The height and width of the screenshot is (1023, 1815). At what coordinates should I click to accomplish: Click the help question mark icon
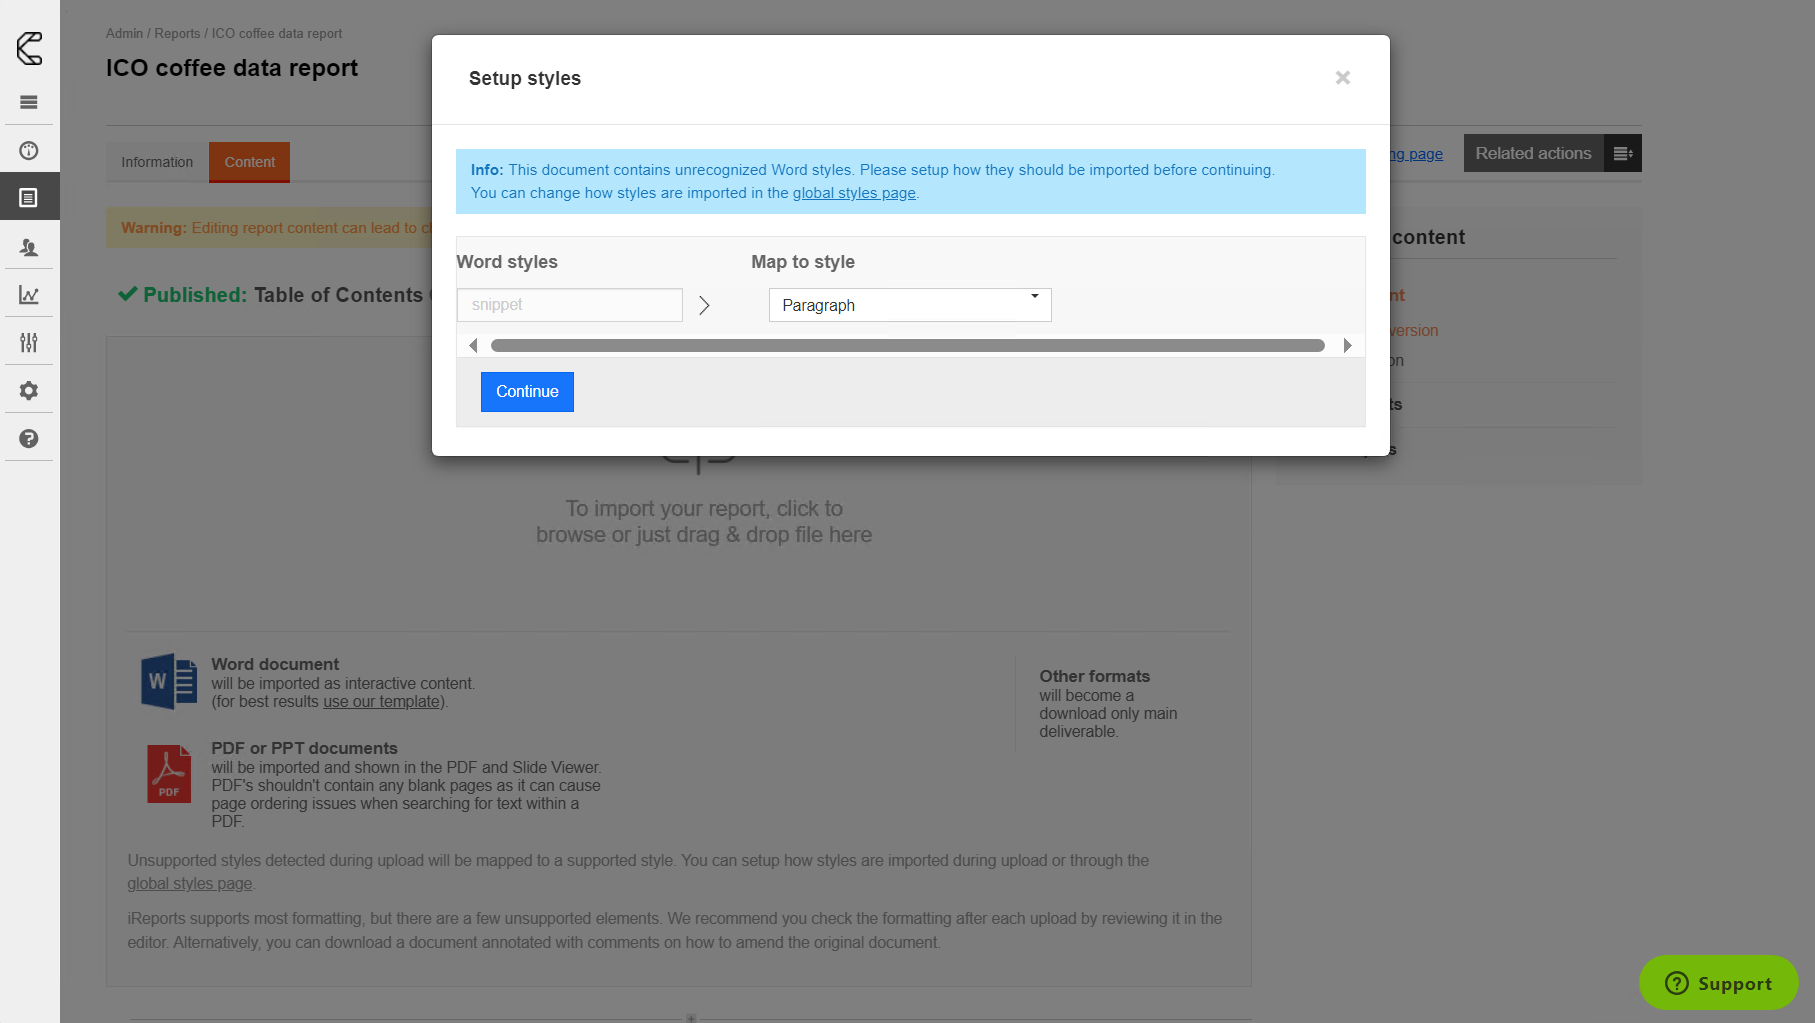coord(29,439)
